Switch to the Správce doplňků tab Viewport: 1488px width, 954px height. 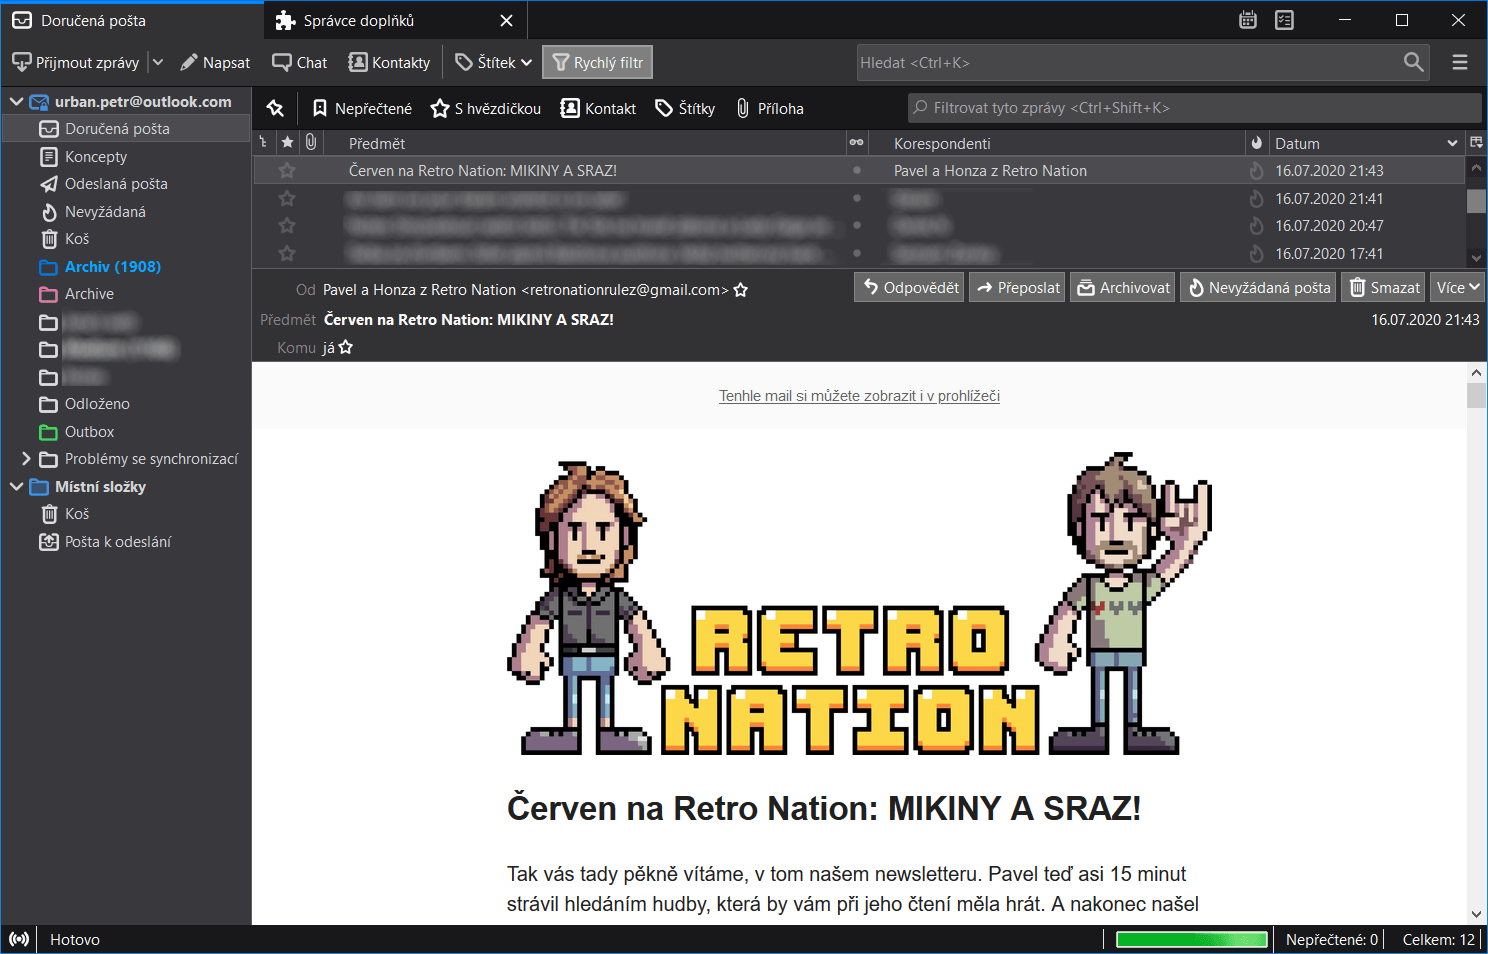pyautogui.click(x=395, y=20)
